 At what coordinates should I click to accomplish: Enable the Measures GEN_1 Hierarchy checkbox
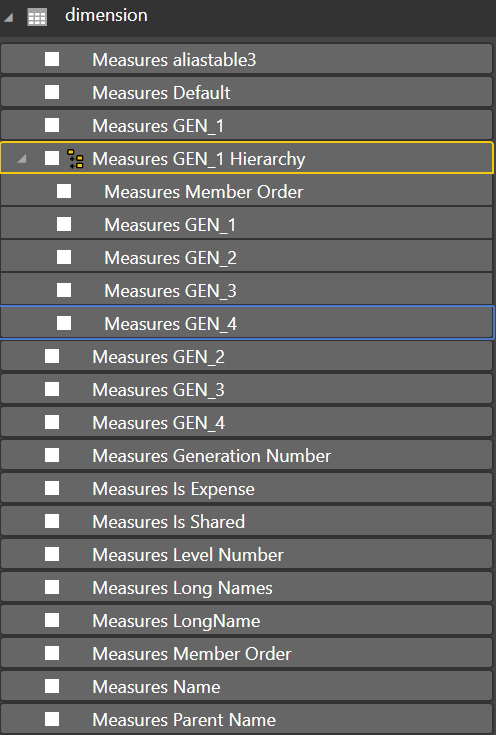click(52, 158)
